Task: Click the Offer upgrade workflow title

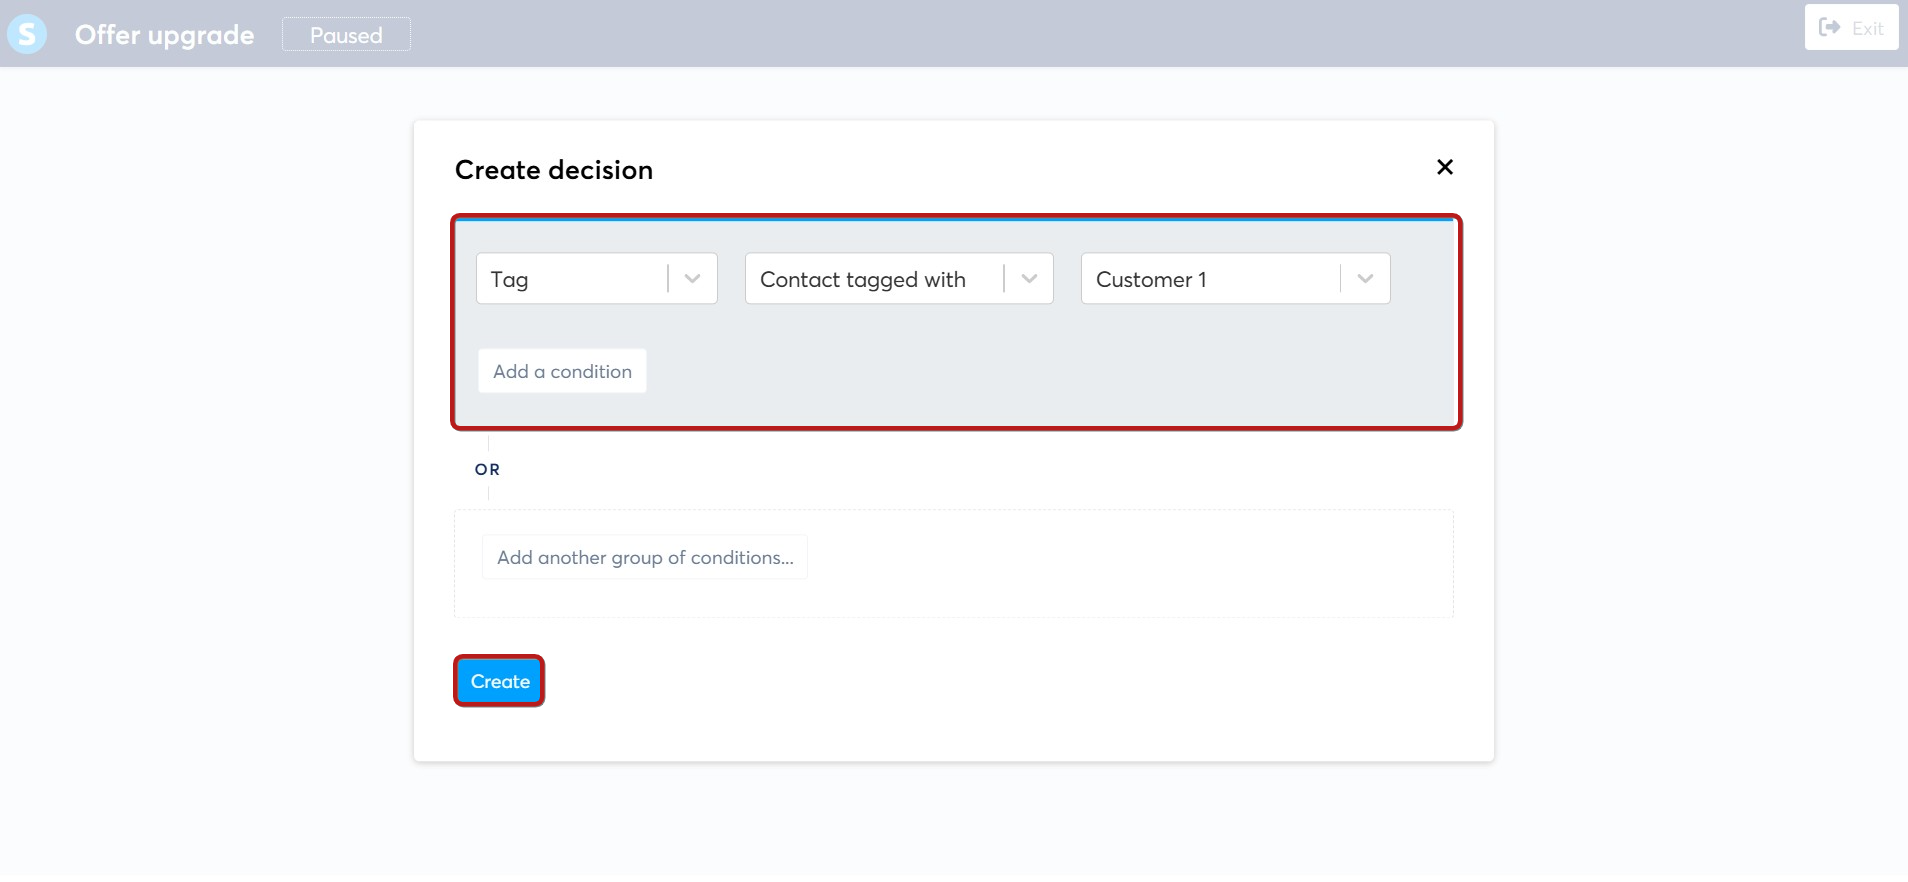Action: pos(165,35)
